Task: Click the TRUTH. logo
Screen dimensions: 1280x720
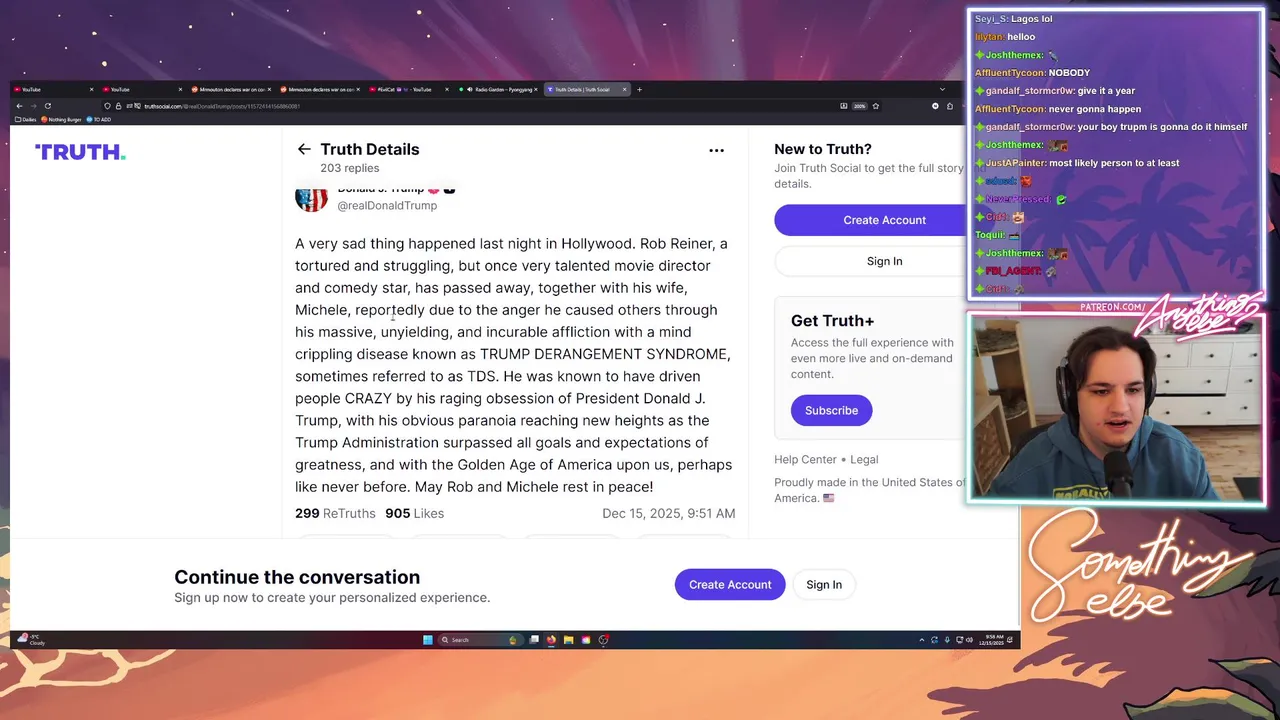Action: [80, 152]
